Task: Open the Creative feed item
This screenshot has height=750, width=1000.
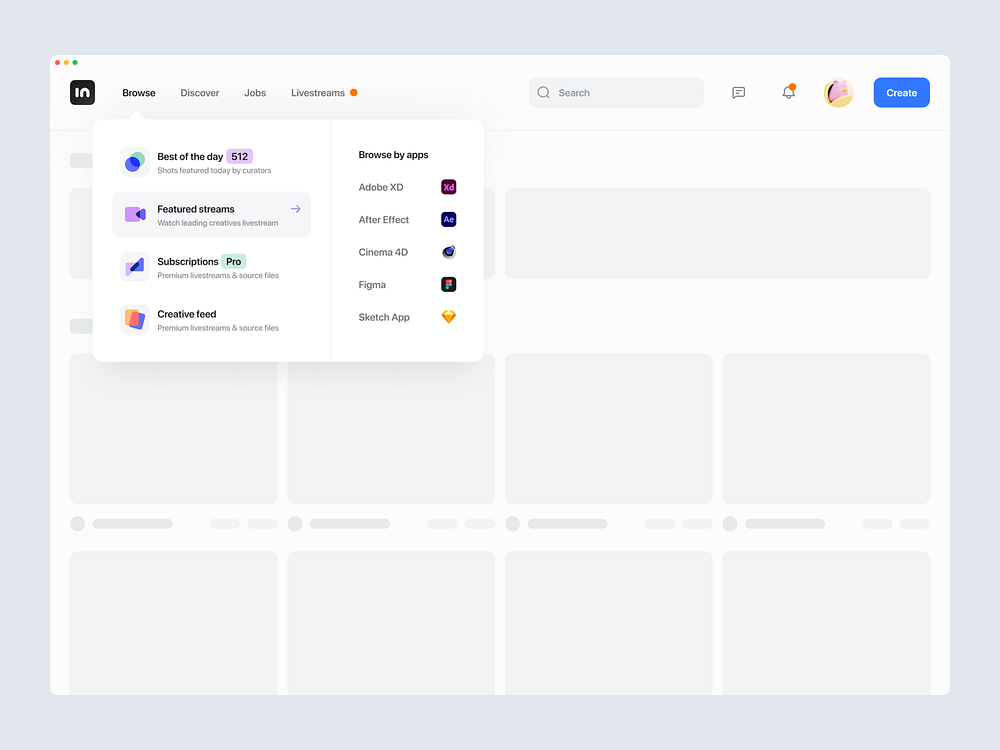Action: coord(212,320)
